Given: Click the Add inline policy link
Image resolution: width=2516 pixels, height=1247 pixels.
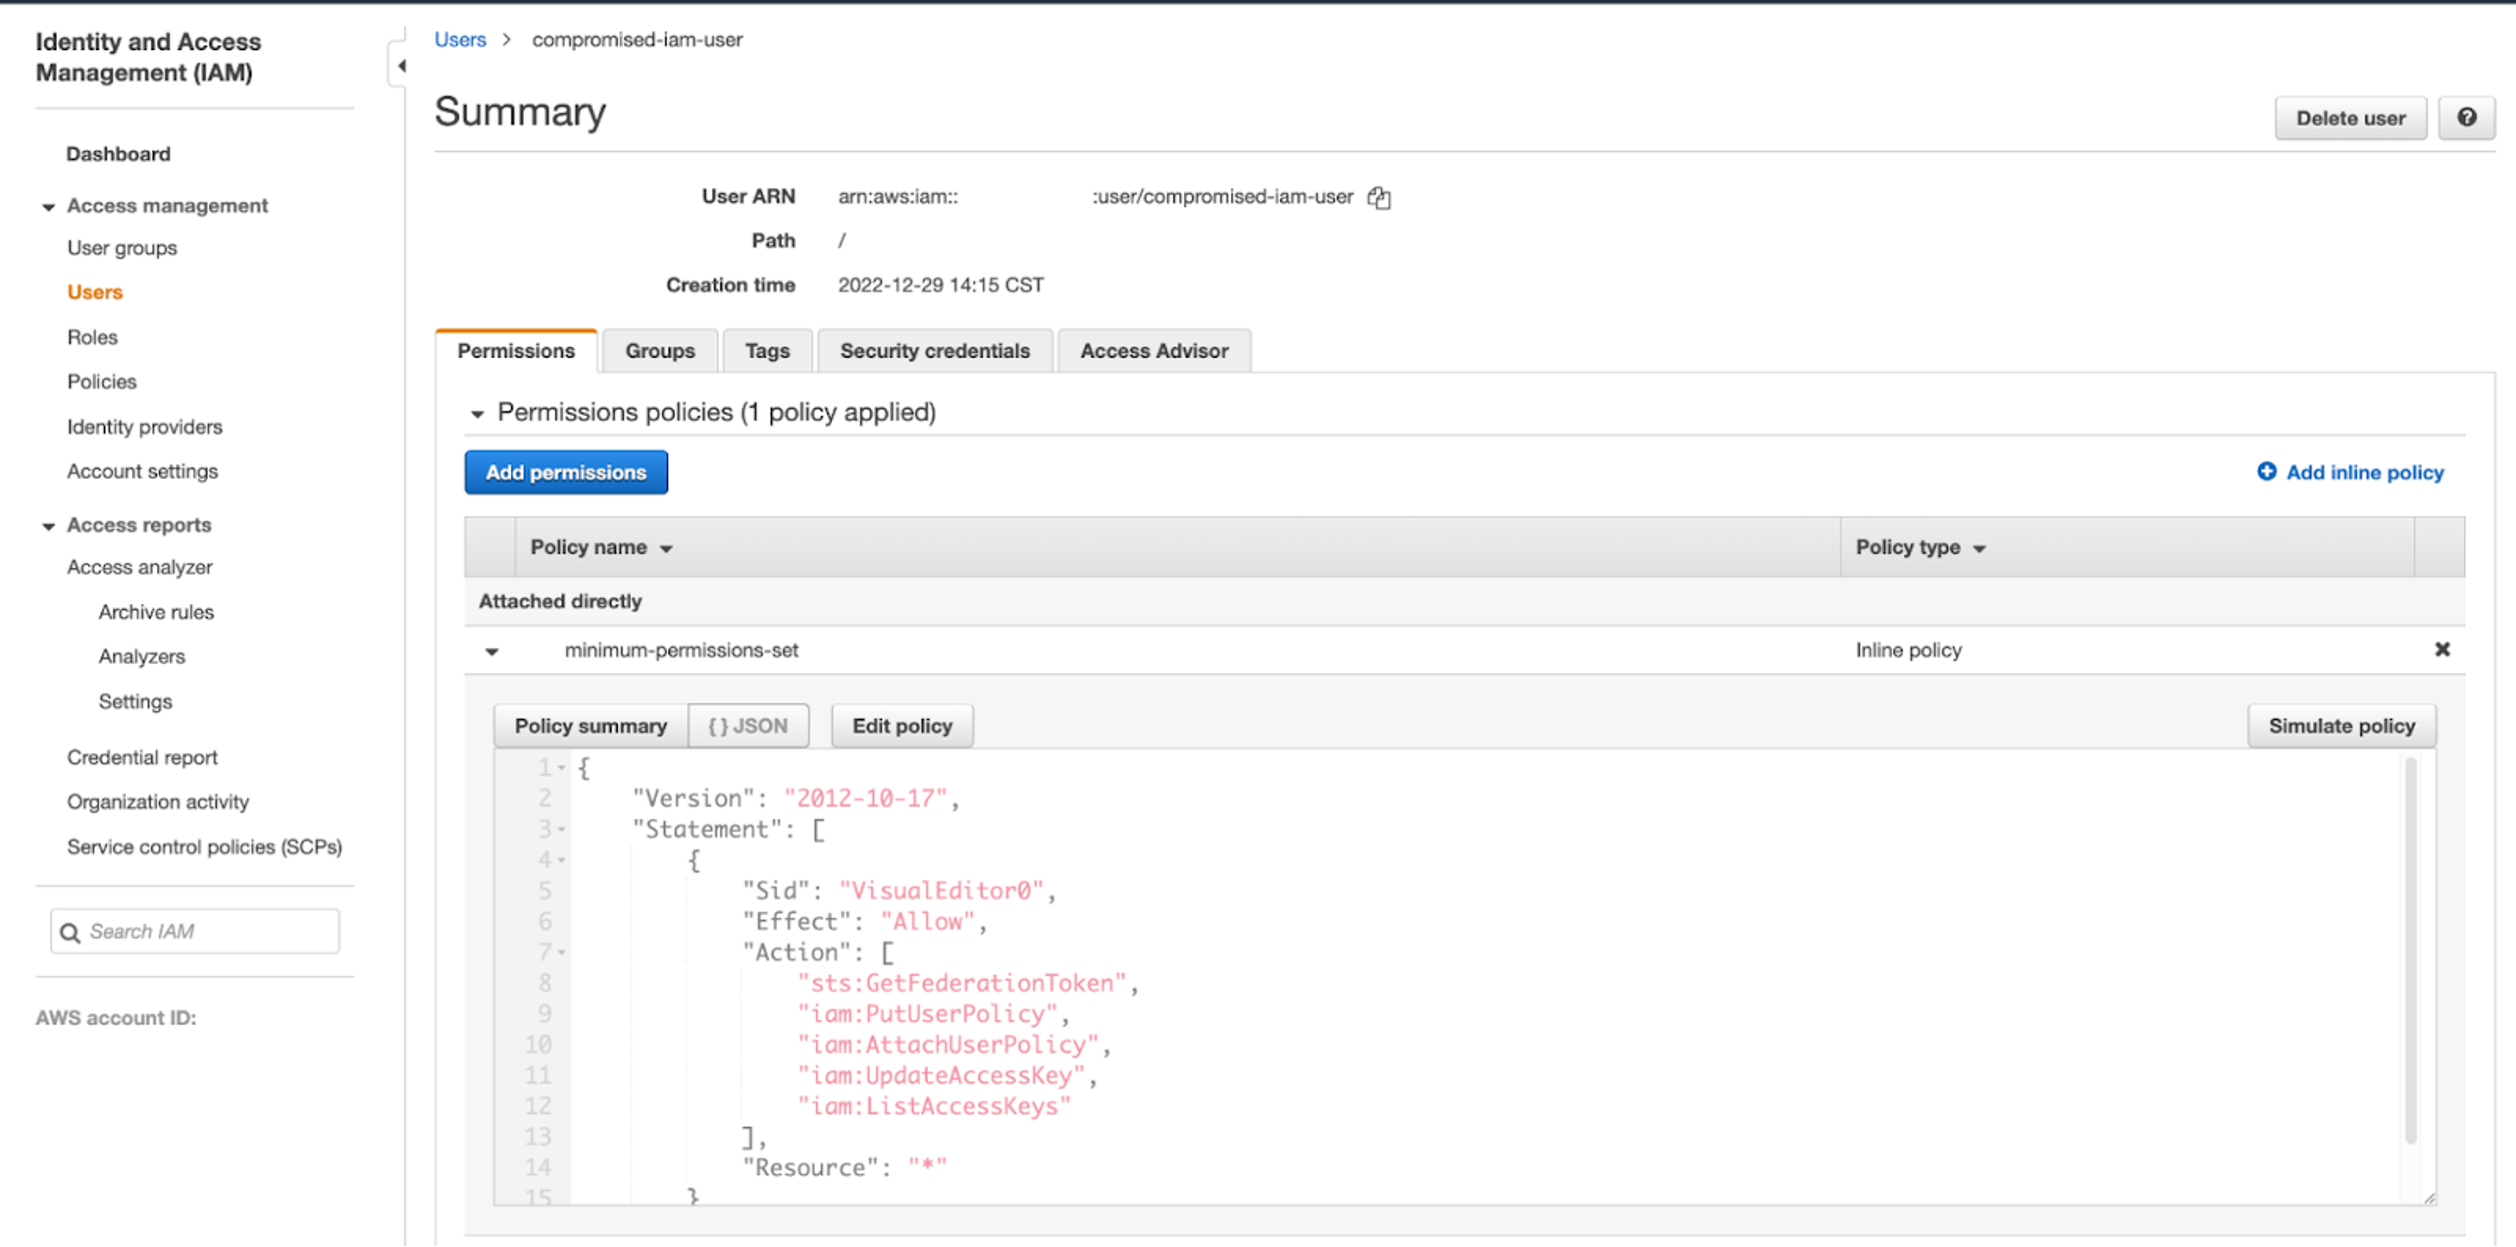Looking at the screenshot, I should point(2364,472).
